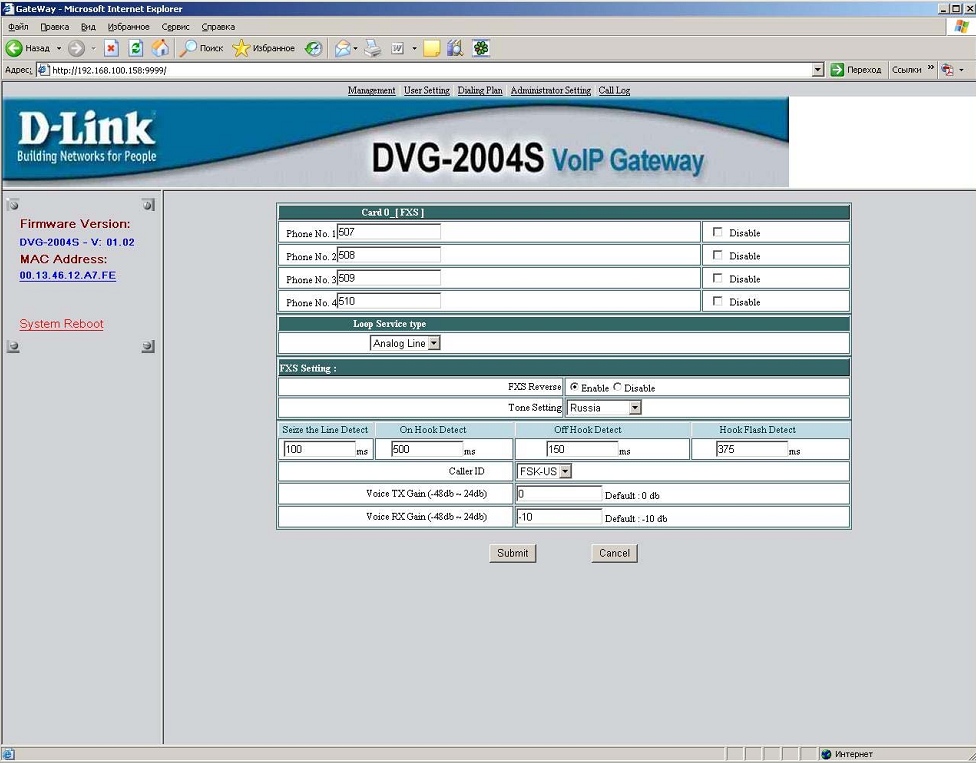This screenshot has height=763, width=976.
Task: Open the Mail envelope icon
Action: 343,48
